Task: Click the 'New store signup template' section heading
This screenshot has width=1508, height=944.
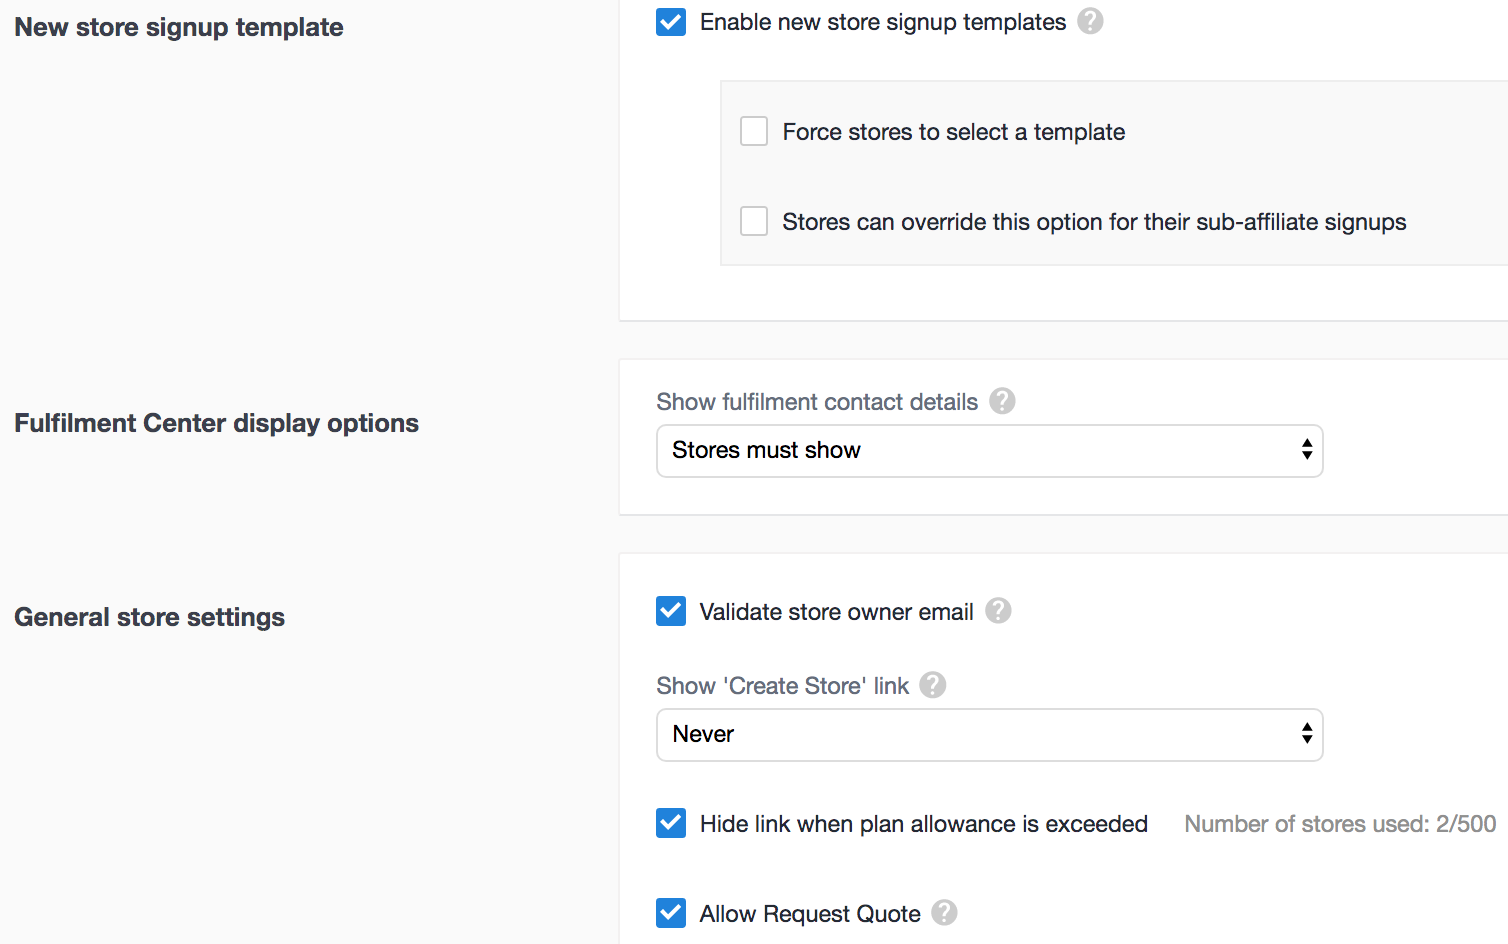Action: tap(179, 27)
